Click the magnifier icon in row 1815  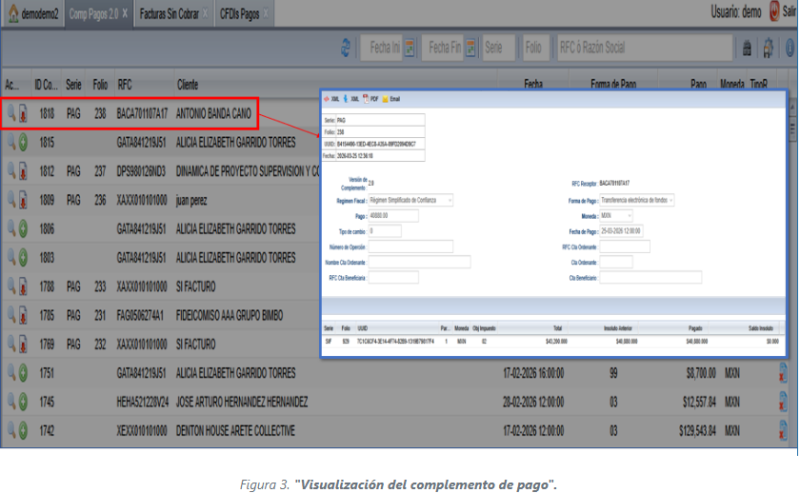tap(11, 142)
